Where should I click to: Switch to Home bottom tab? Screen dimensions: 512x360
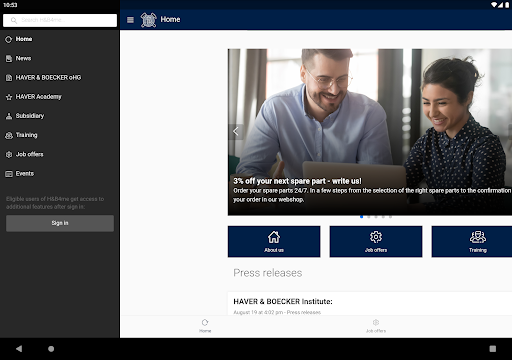[x=205, y=326]
